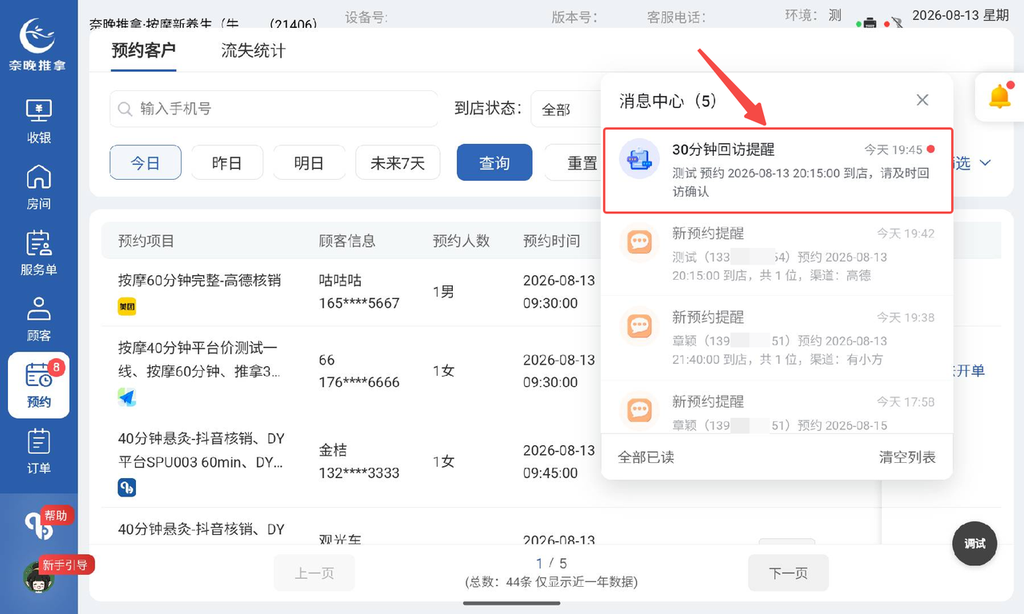
Task: Open the 19:38 新预约提醒 from 章颖
Action: [777, 338]
